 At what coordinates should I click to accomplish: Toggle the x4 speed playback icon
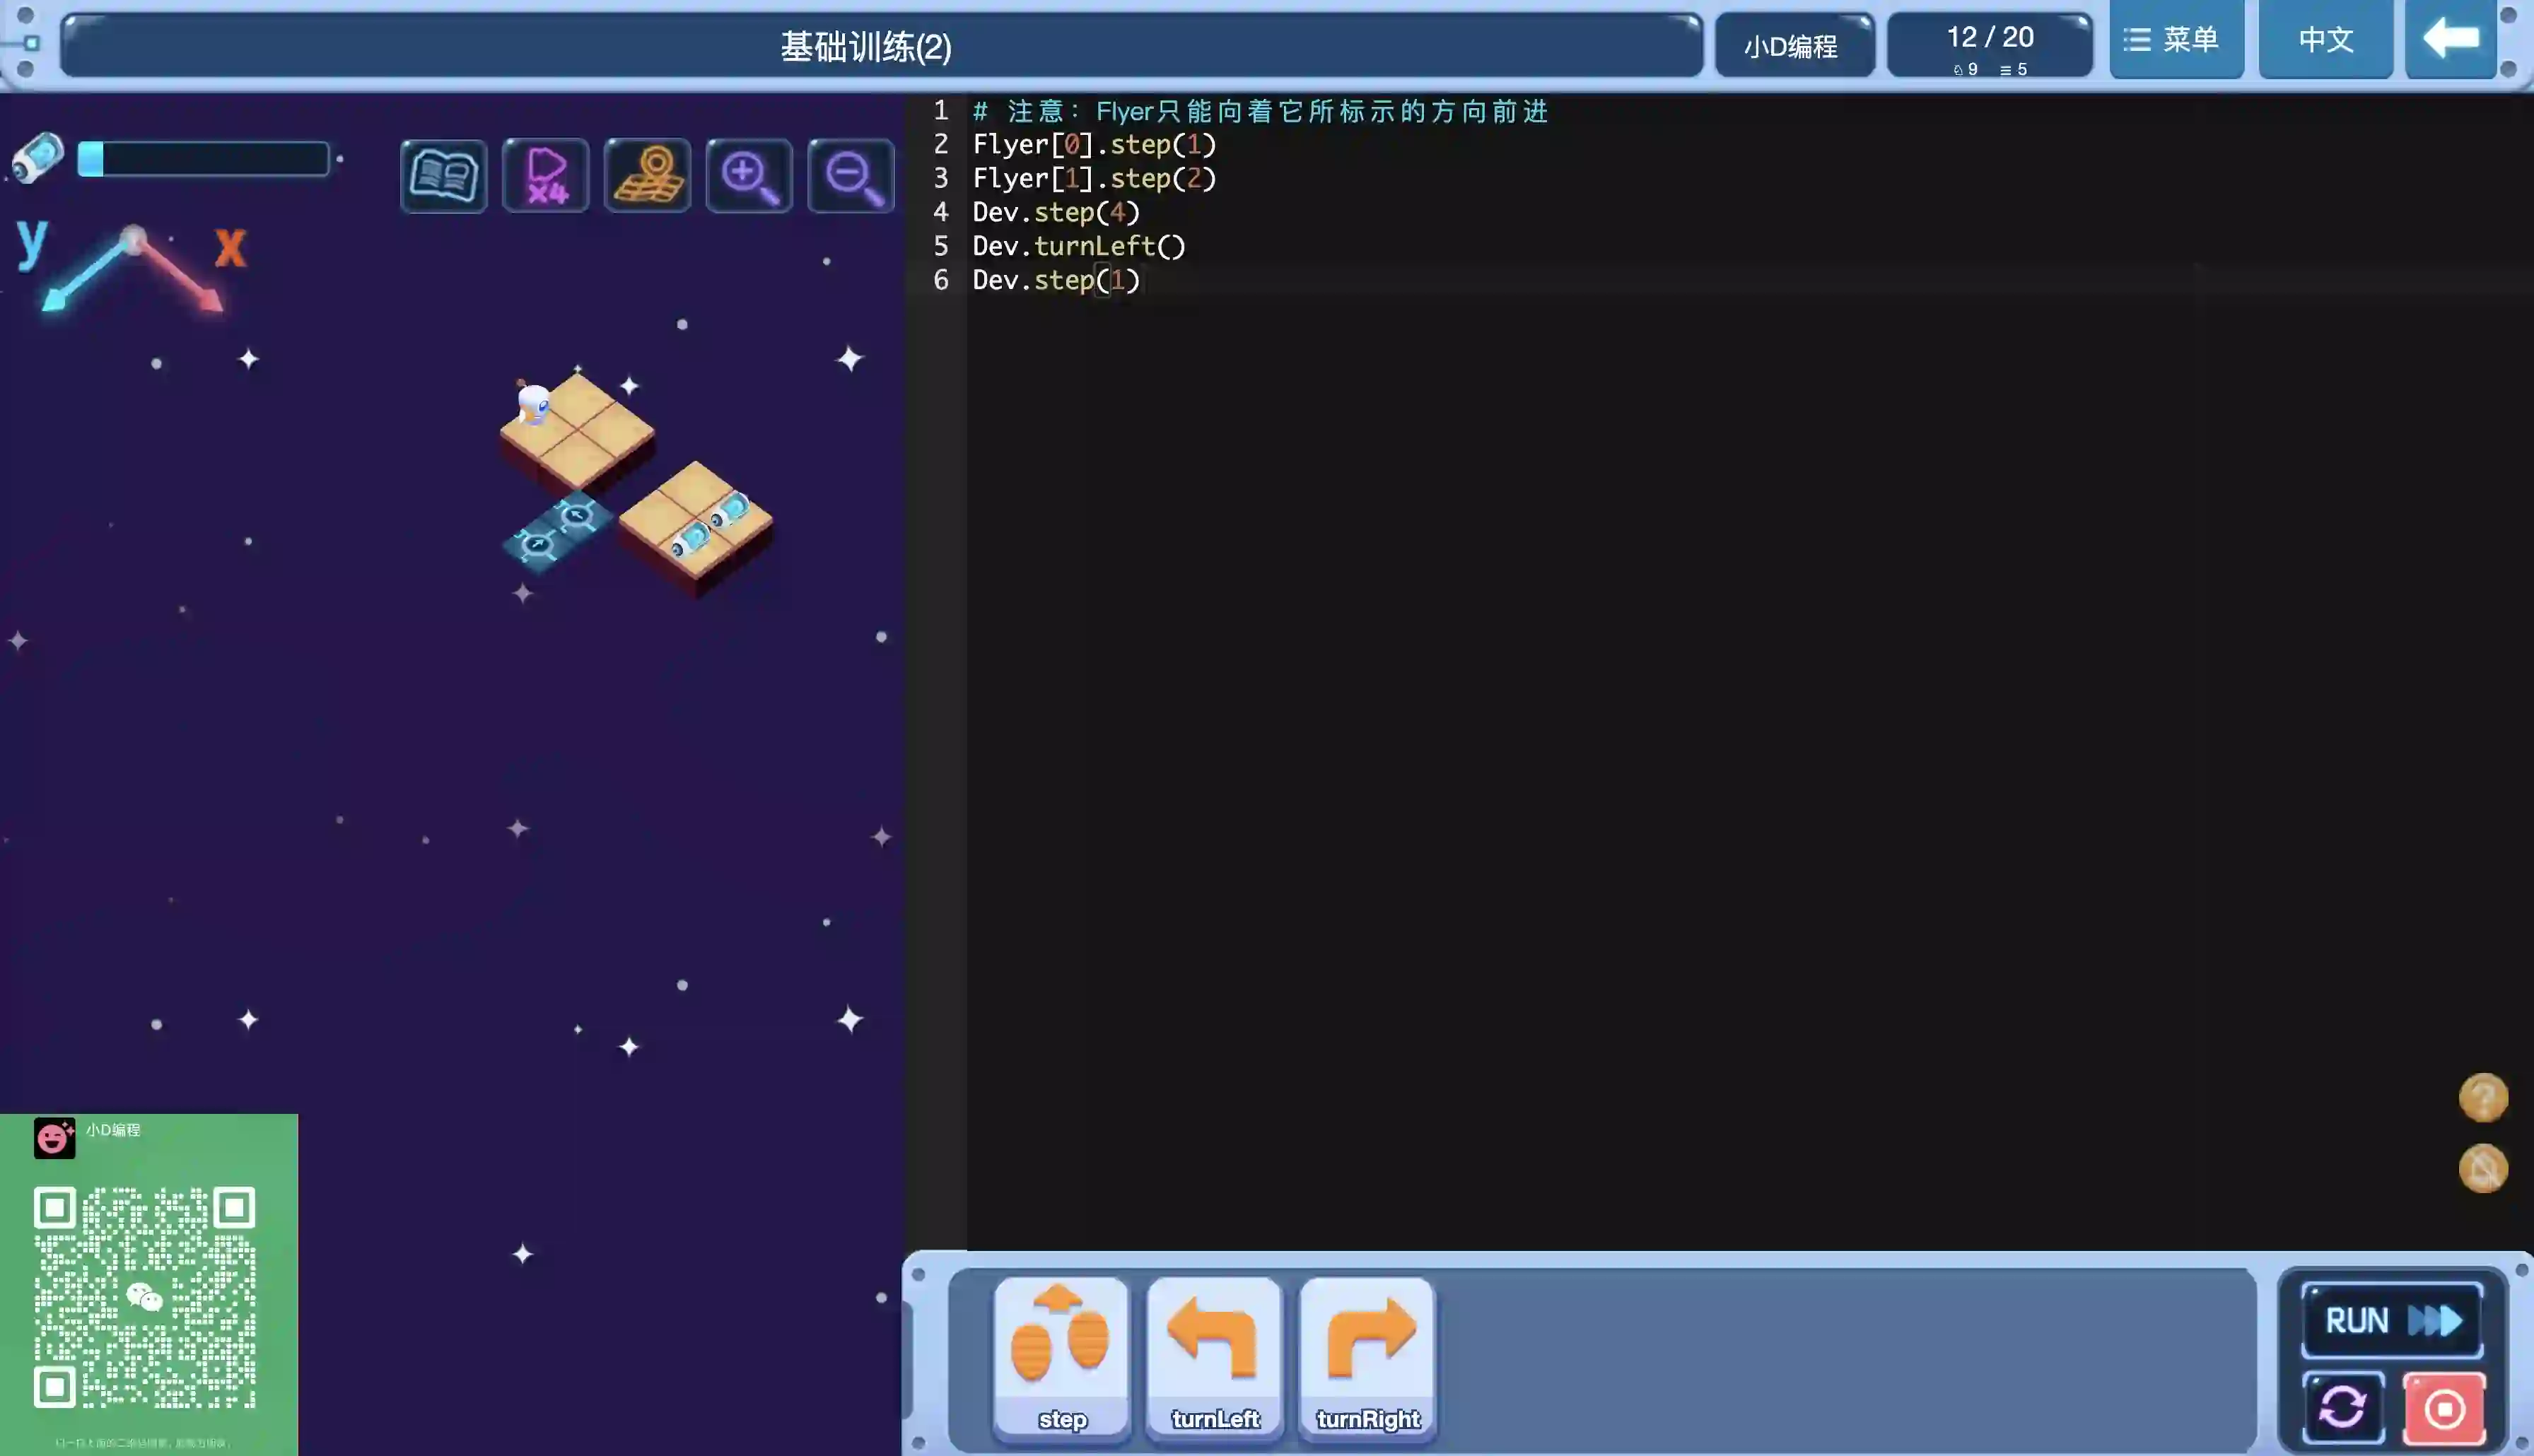(x=546, y=176)
